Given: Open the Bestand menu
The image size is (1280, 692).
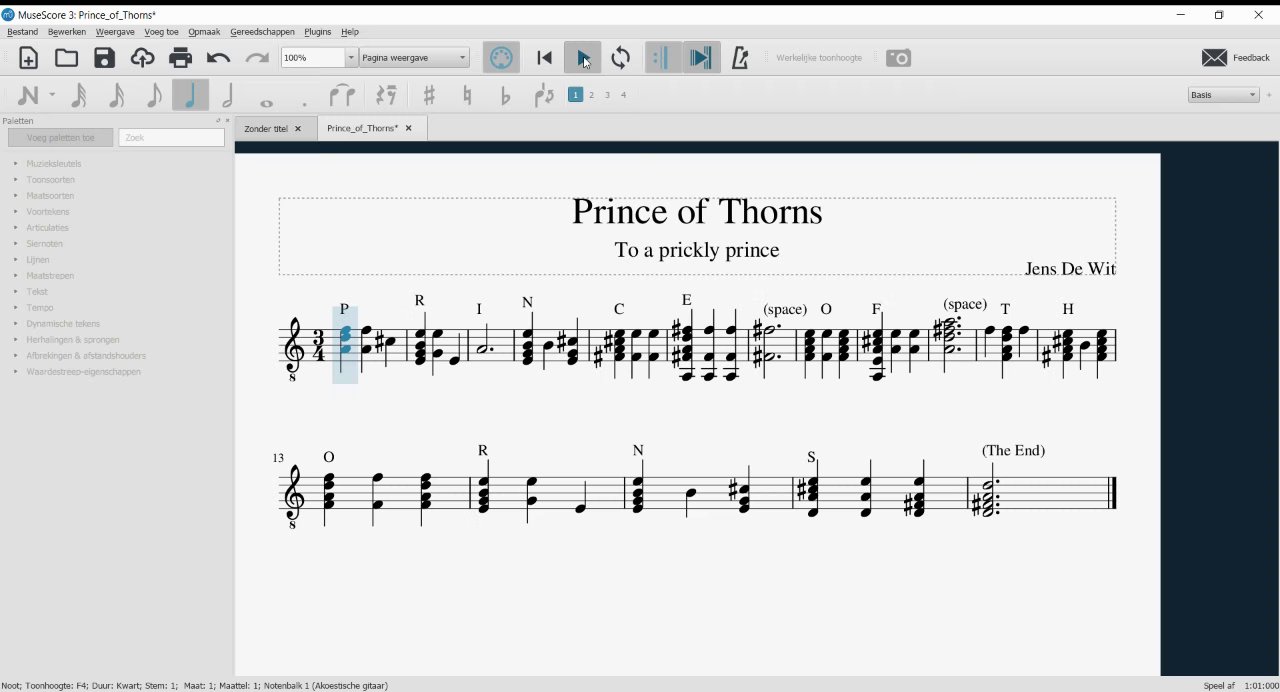Looking at the screenshot, I should point(22,32).
